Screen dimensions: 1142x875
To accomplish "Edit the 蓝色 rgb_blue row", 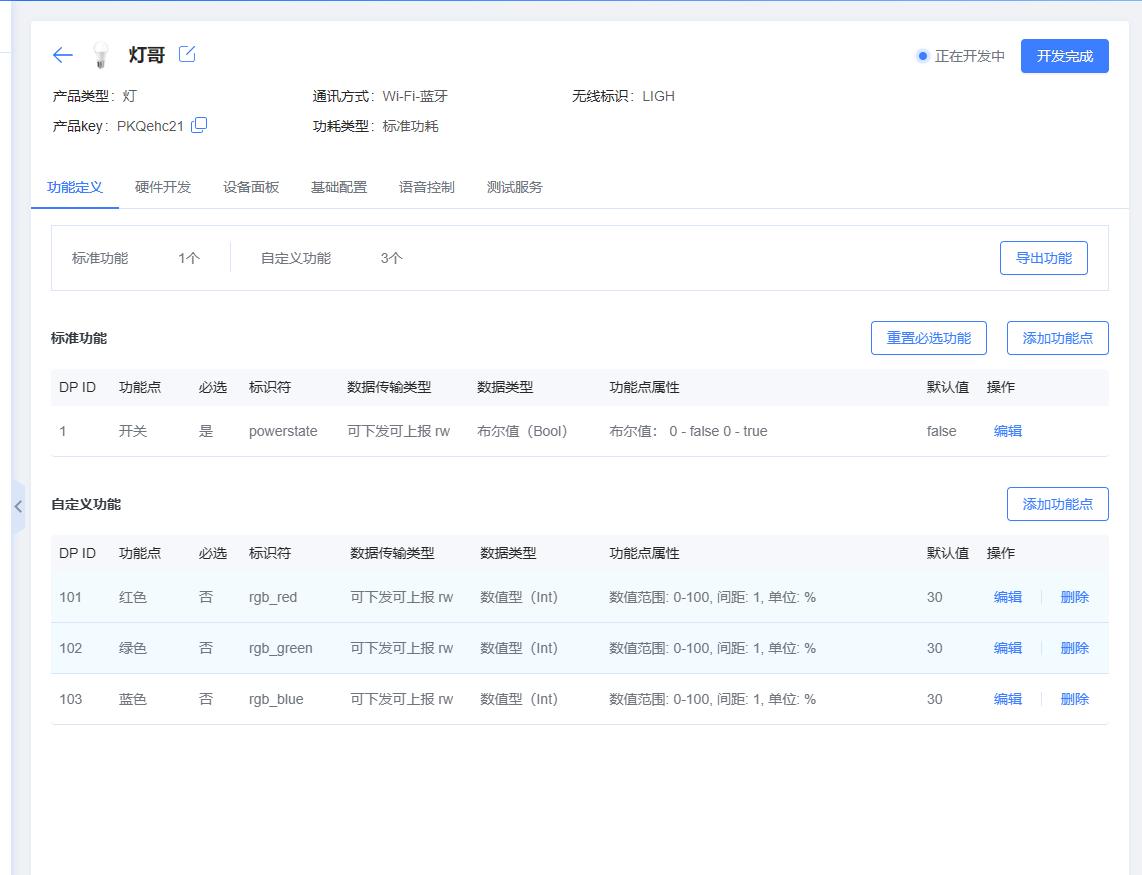I will click(x=1008, y=699).
